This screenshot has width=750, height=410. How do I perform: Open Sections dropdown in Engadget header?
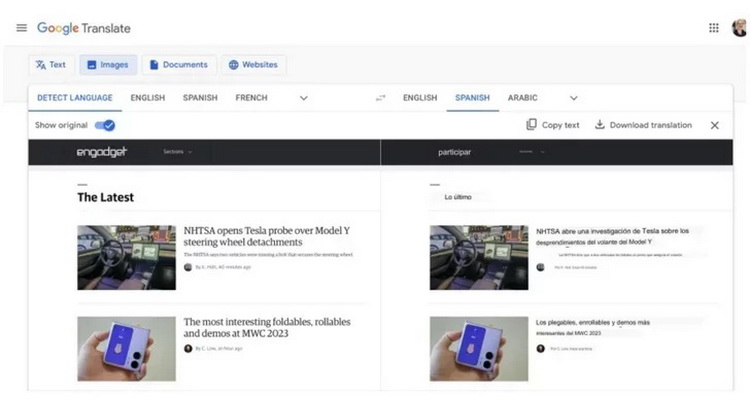(177, 152)
